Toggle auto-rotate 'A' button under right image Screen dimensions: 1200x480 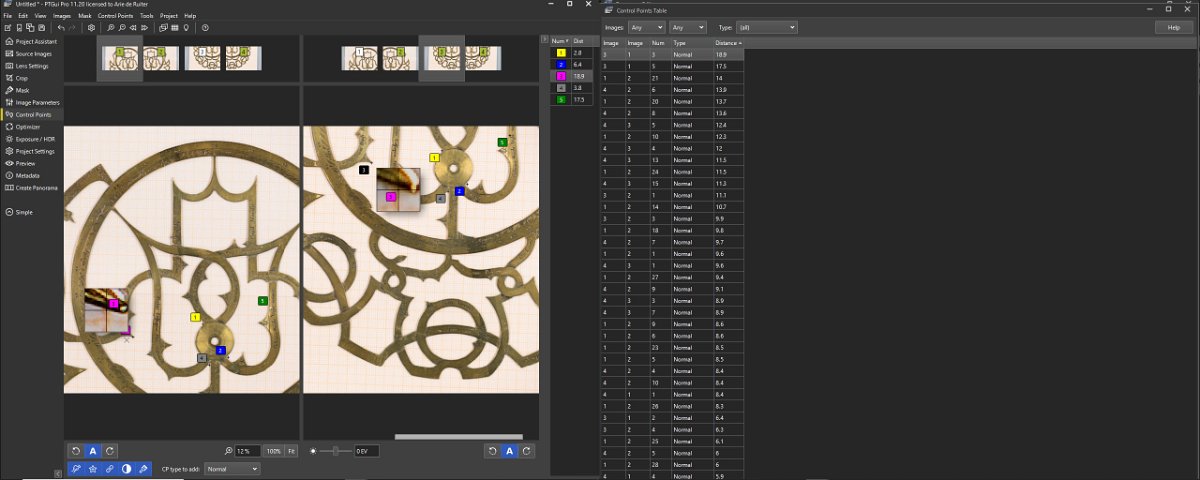coord(509,451)
